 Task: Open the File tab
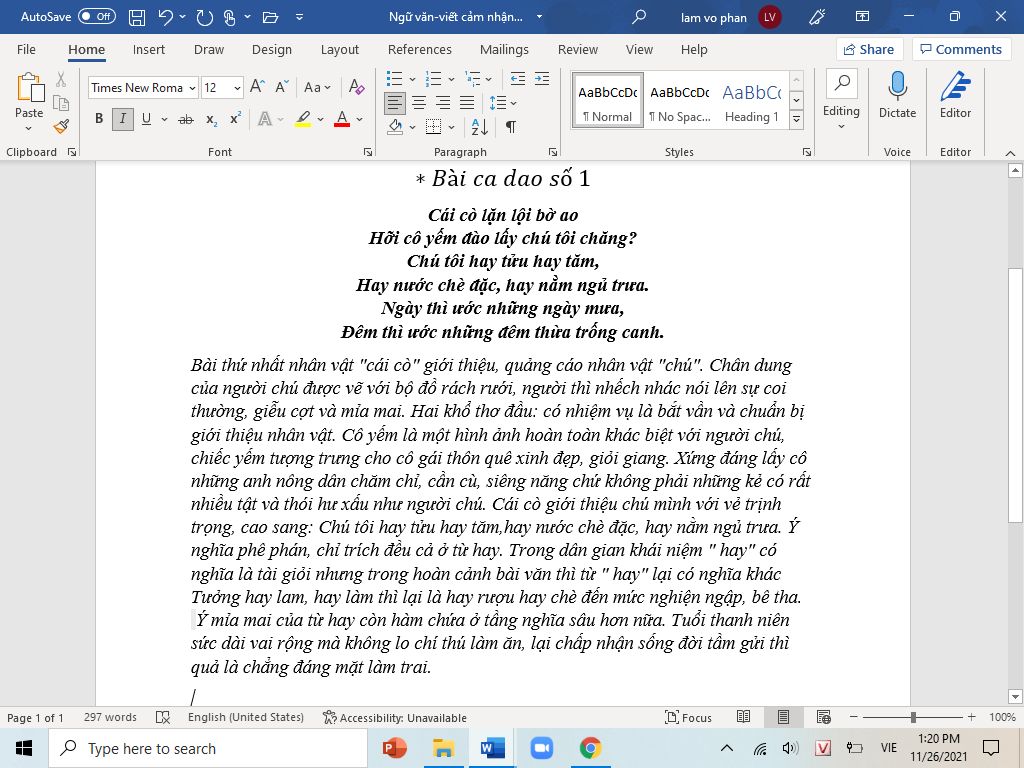26,50
